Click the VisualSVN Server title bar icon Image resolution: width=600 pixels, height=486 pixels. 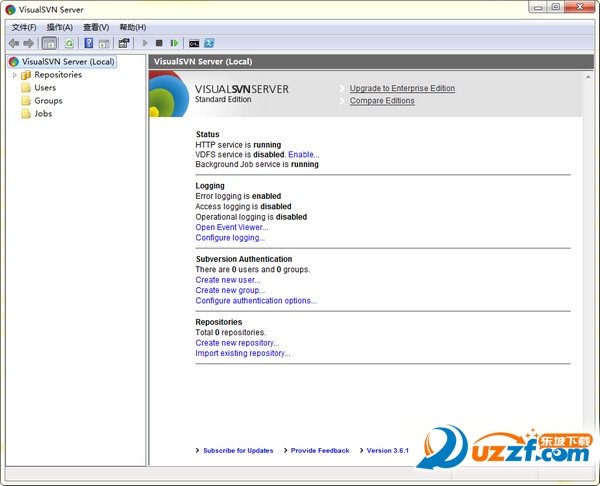tap(10, 10)
